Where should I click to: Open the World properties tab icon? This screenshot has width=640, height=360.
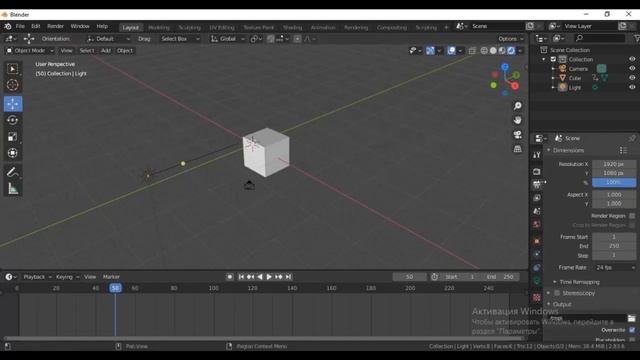pyautogui.click(x=537, y=224)
